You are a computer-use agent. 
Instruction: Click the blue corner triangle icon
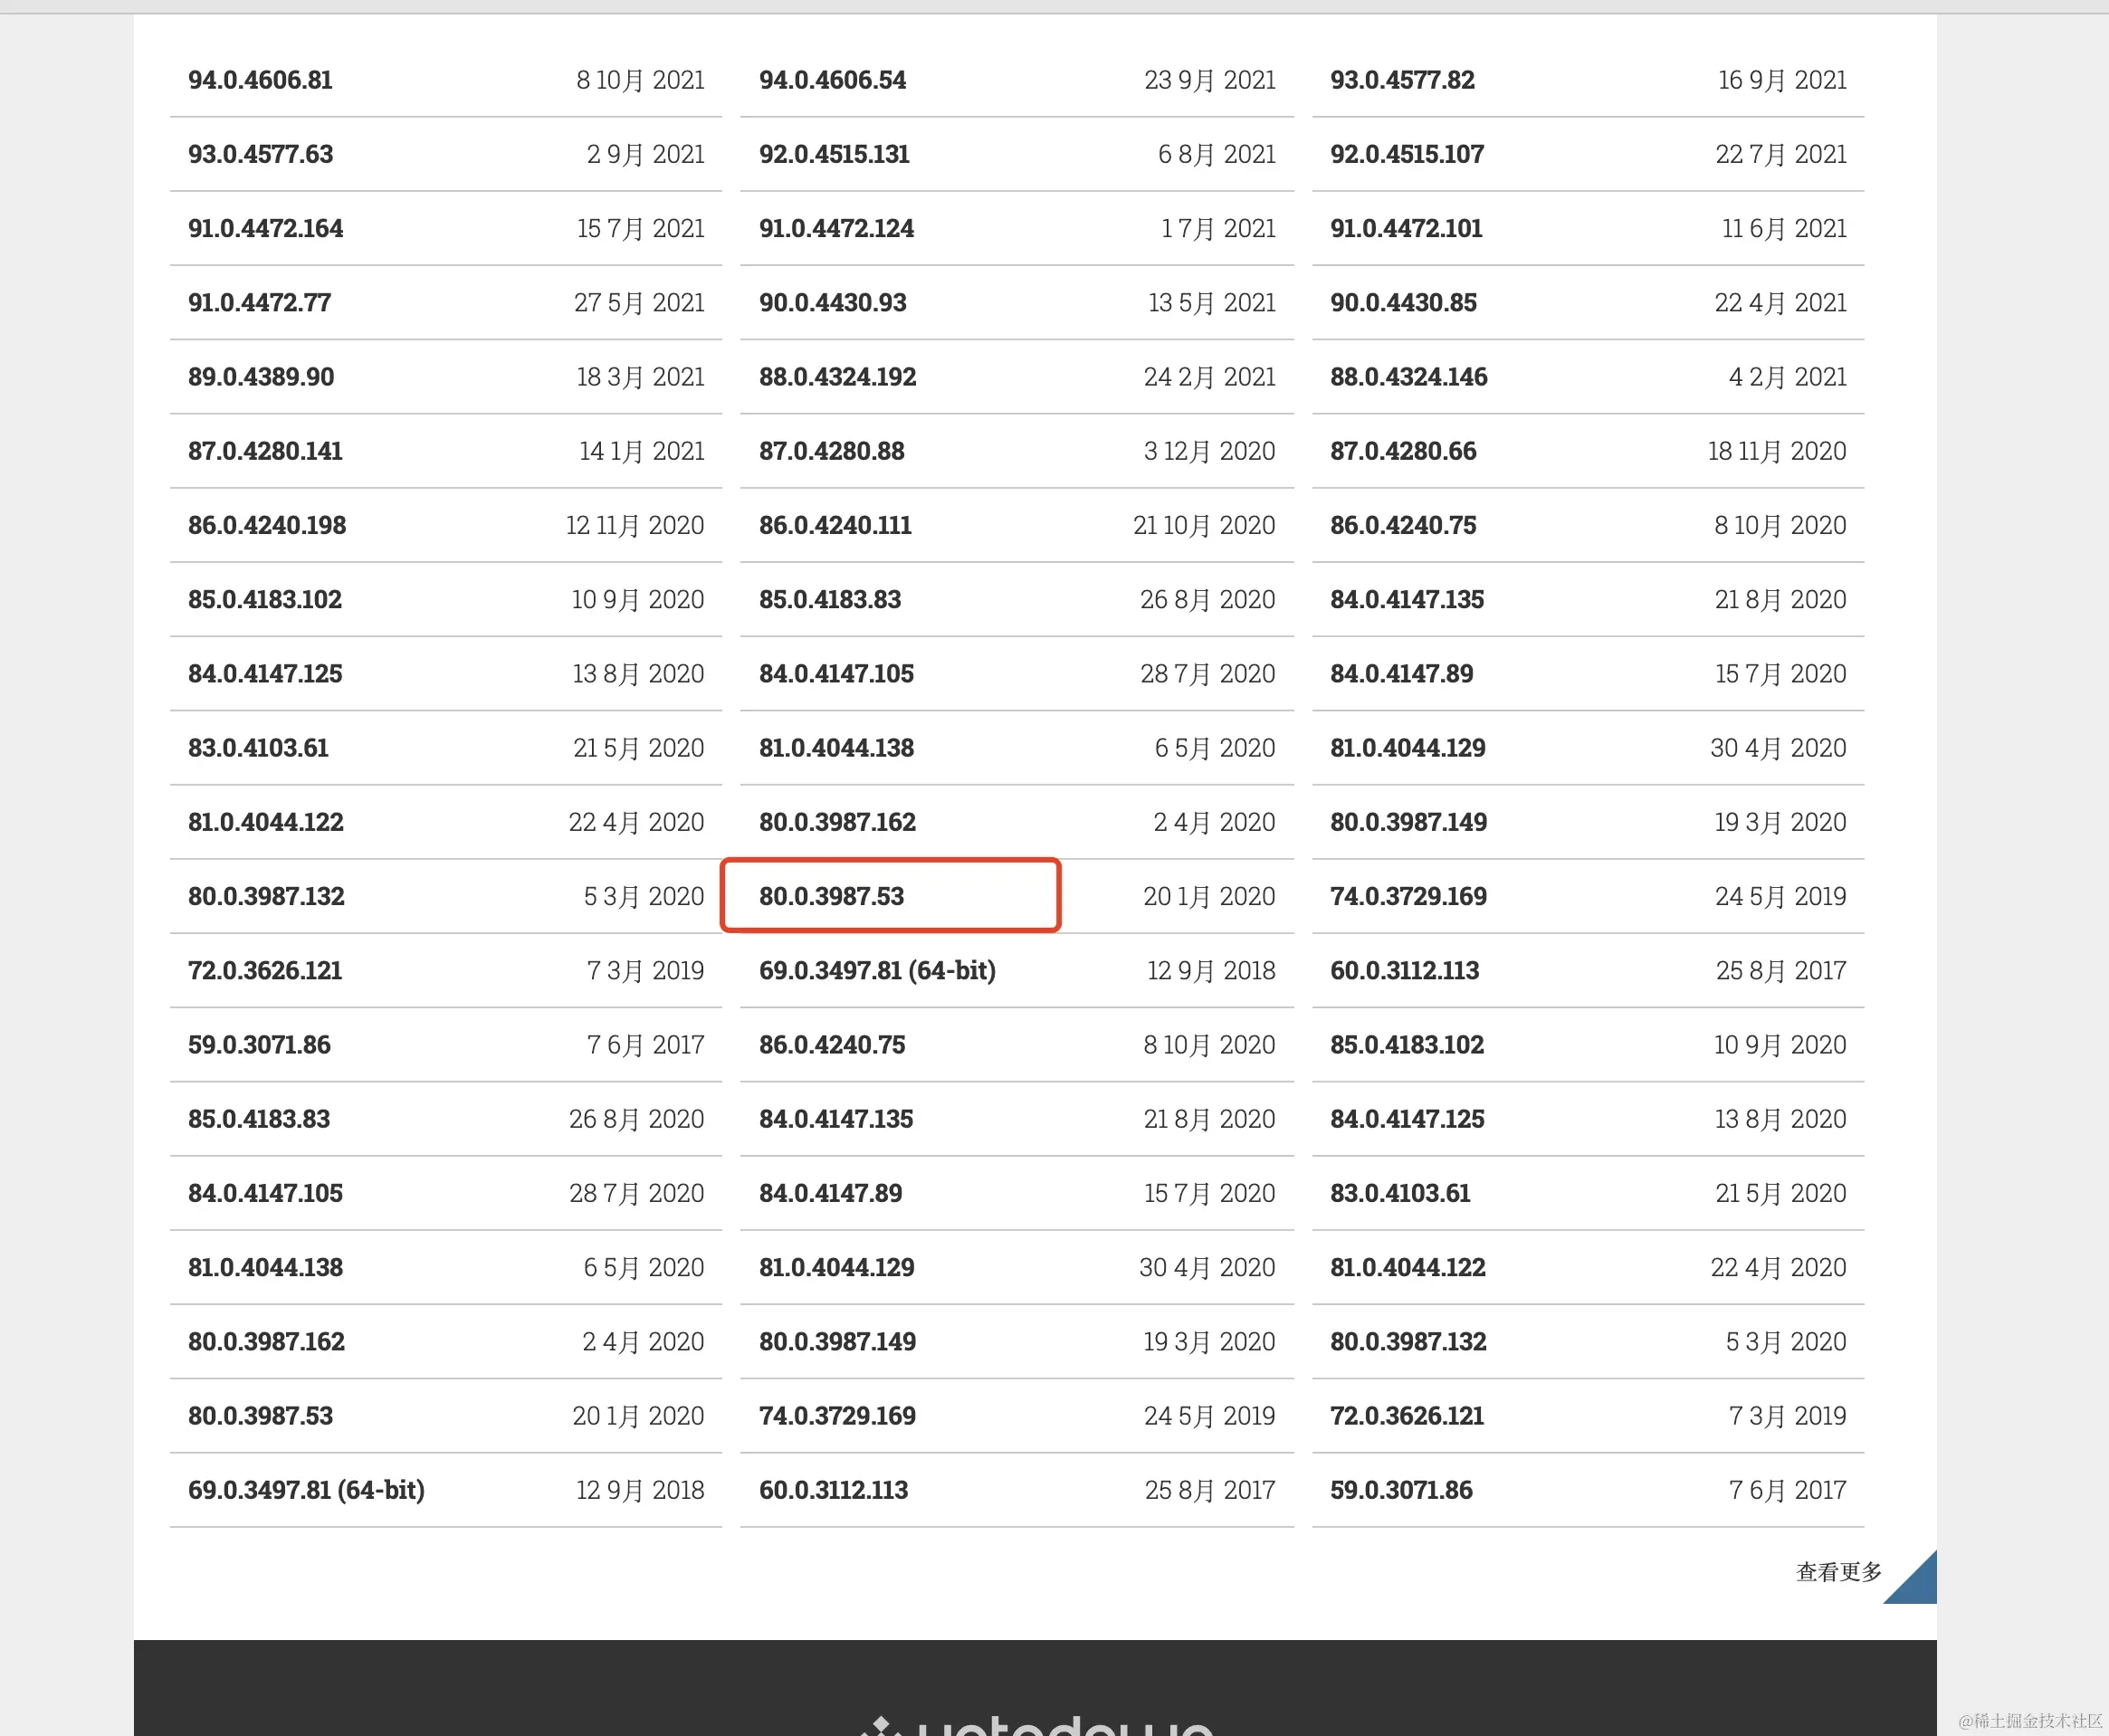(x=1918, y=1585)
